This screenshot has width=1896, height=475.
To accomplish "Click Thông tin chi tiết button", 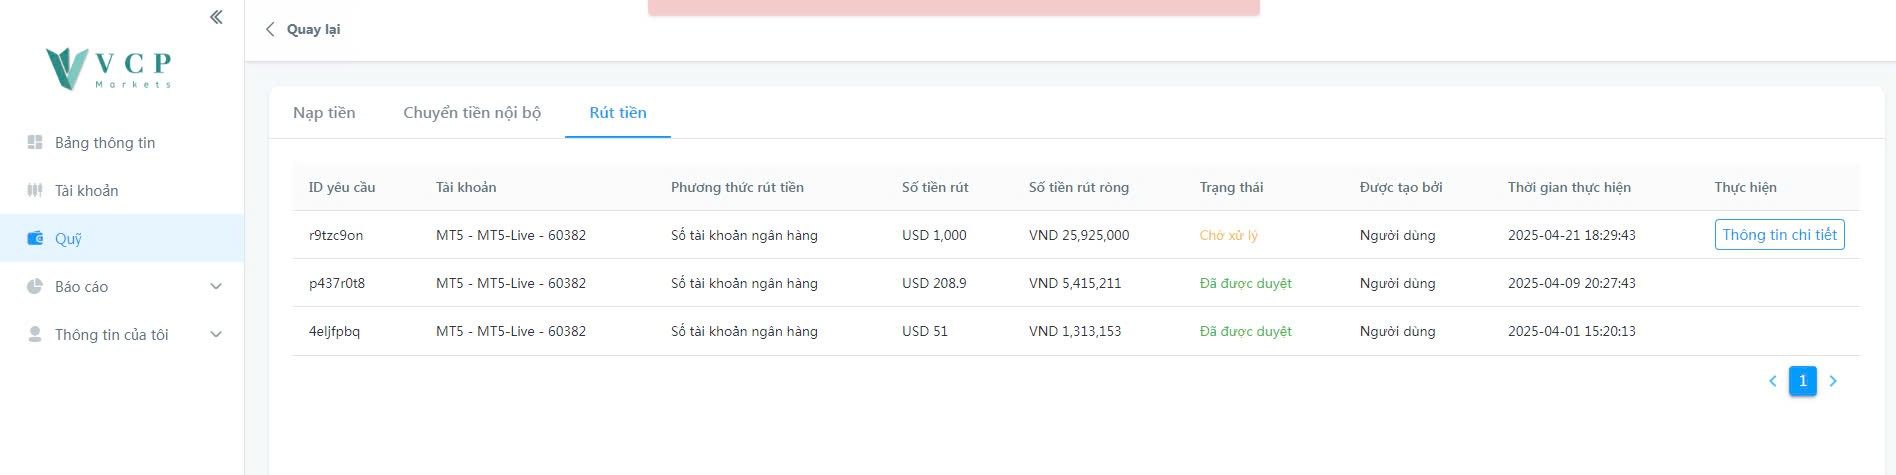I will 1779,235.
